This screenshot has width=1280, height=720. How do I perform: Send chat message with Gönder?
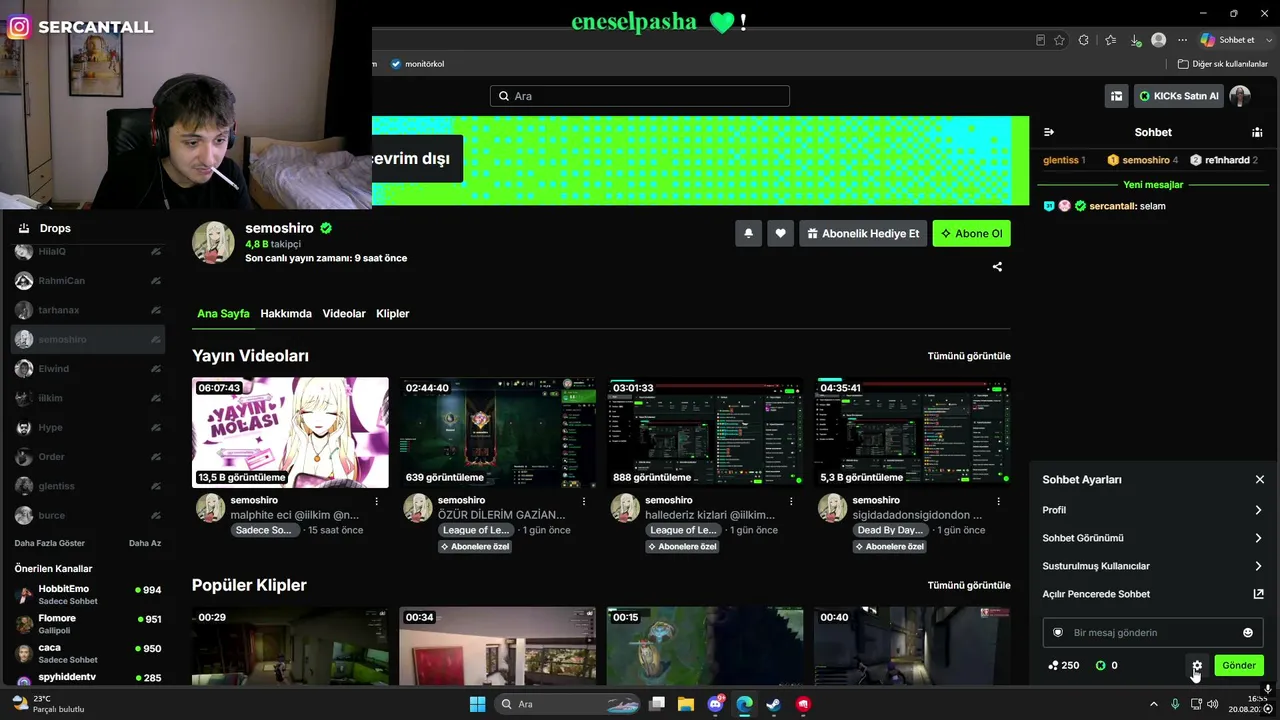coord(1239,665)
